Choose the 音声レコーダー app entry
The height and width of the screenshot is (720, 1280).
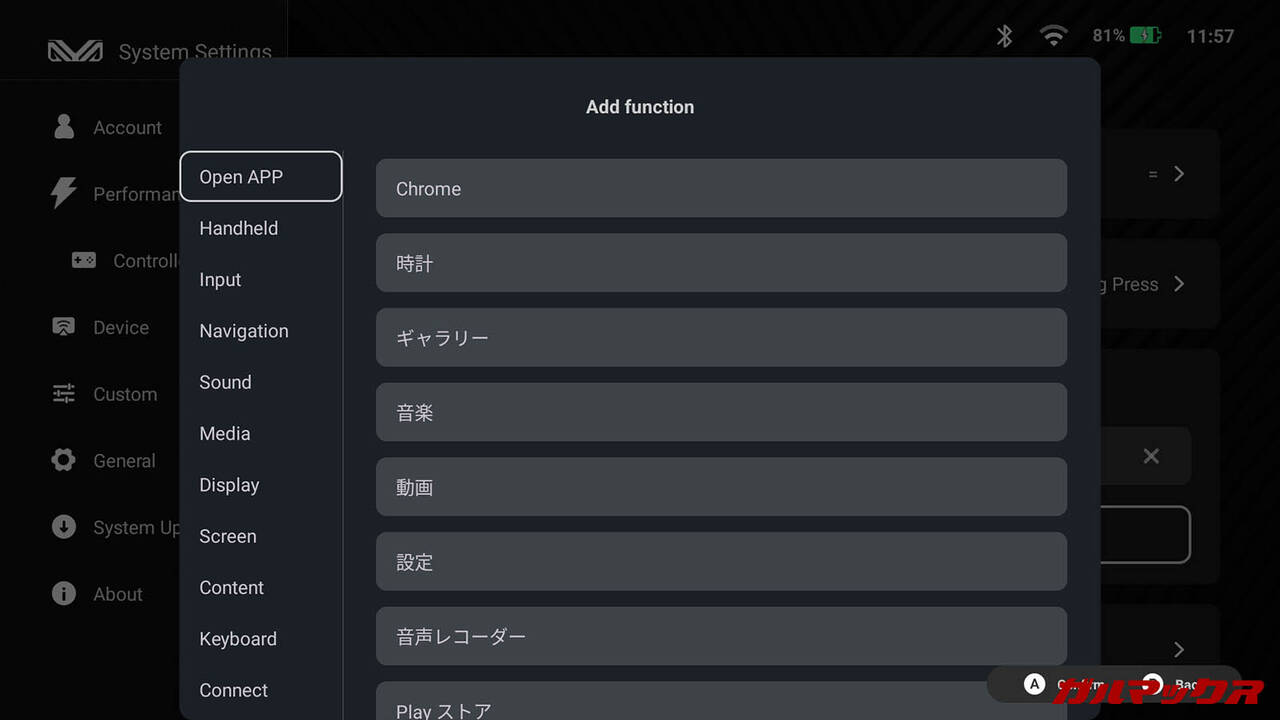[721, 636]
